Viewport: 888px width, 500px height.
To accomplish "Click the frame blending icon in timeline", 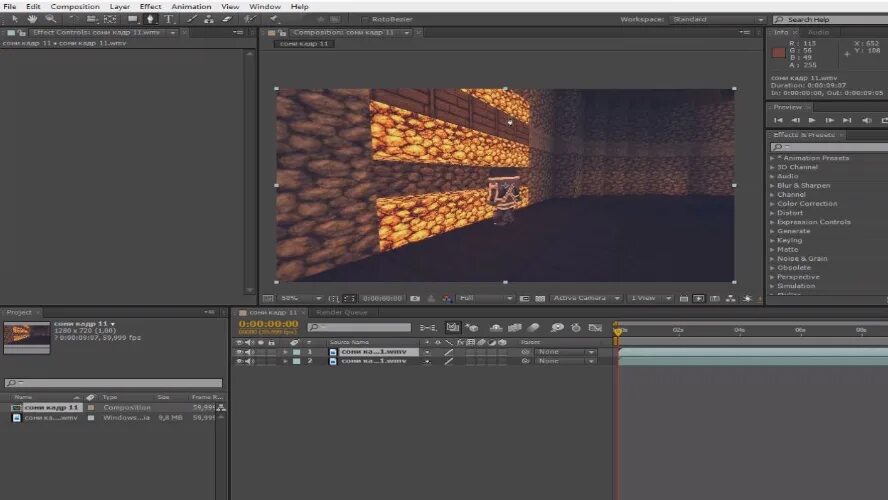I will pos(515,328).
